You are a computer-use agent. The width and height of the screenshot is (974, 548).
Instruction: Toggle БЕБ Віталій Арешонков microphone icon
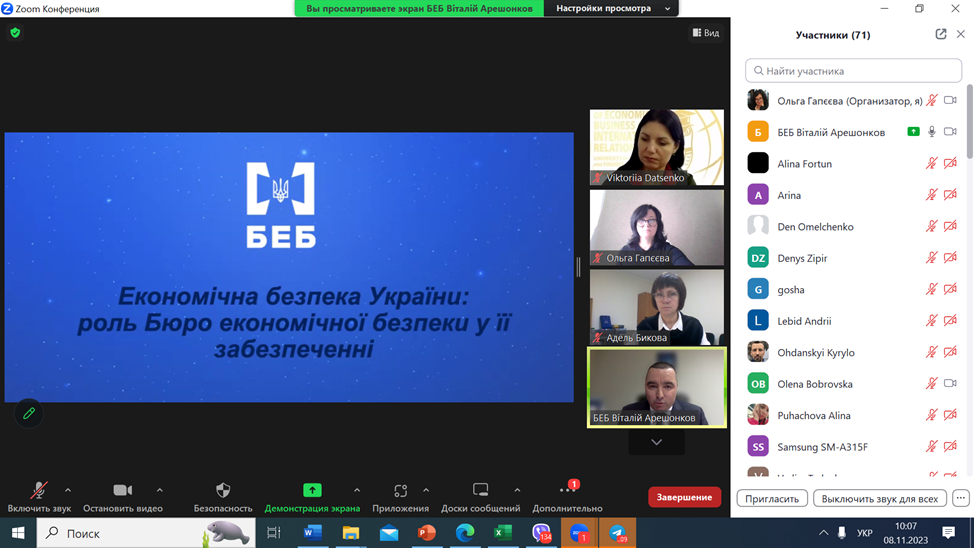[931, 132]
